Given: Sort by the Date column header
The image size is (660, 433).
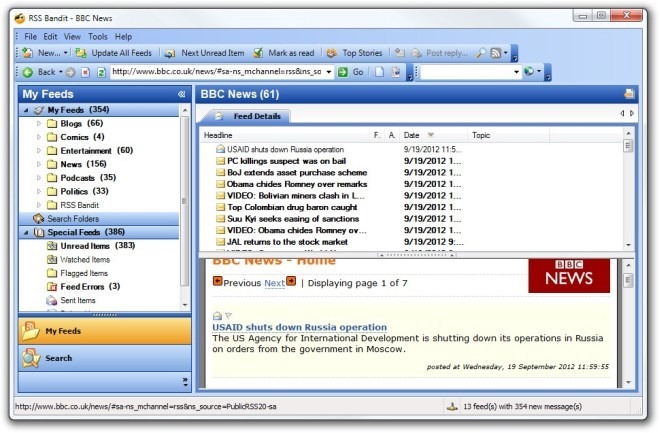Looking at the screenshot, I should (433, 135).
